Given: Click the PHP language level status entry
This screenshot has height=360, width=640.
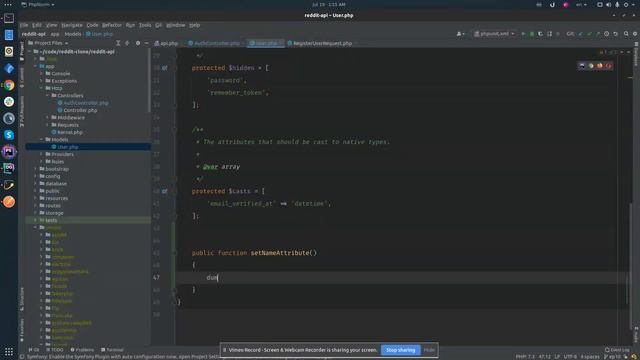Looking at the screenshot, I should pos(525,357).
